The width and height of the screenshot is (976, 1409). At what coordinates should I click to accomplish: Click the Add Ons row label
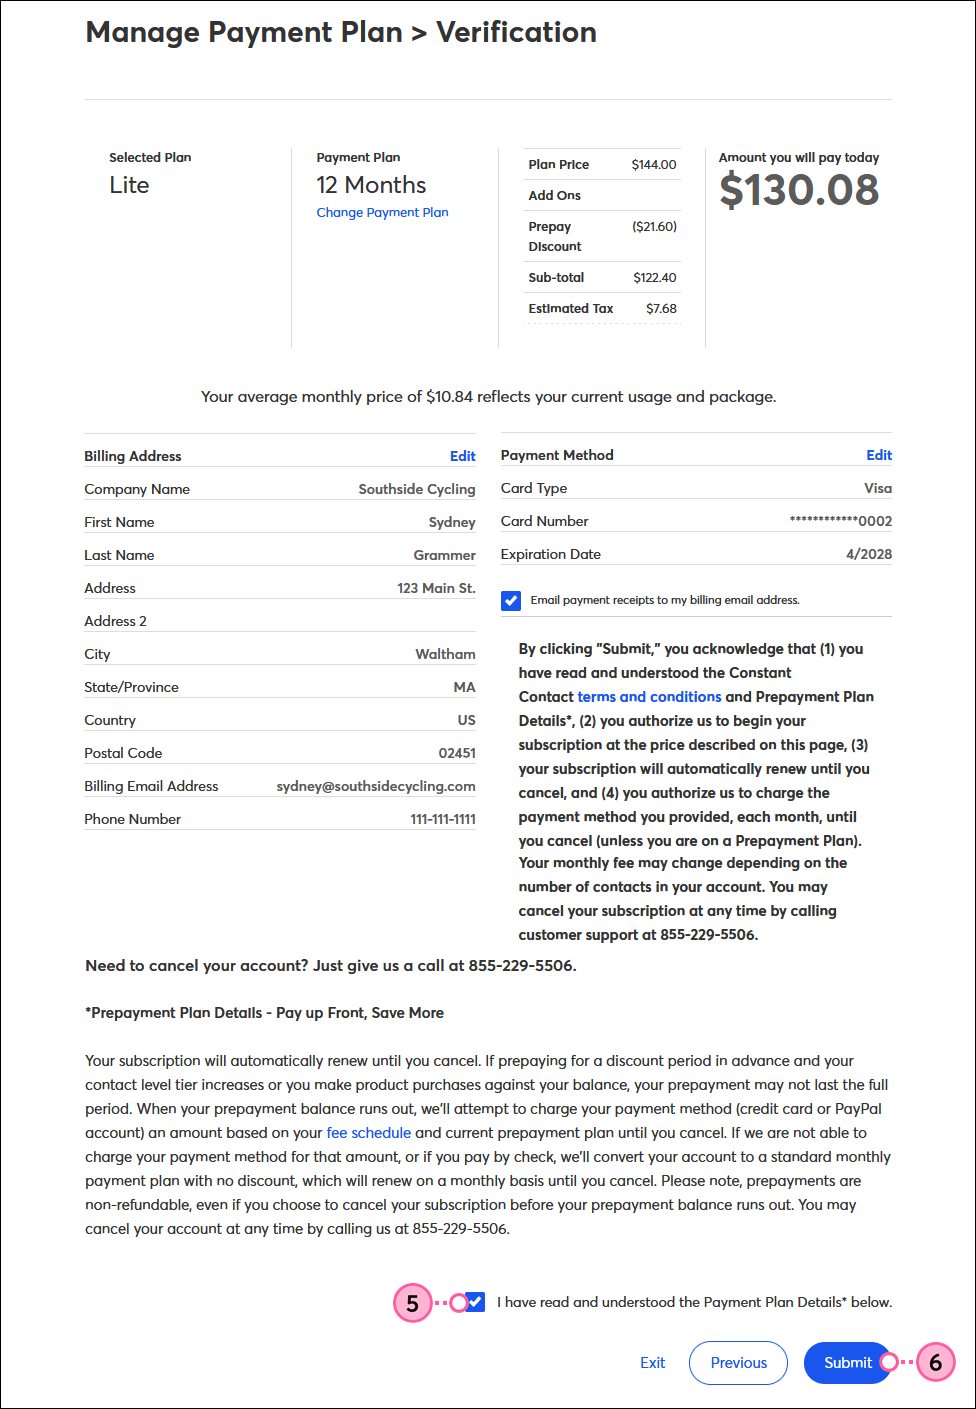point(555,196)
